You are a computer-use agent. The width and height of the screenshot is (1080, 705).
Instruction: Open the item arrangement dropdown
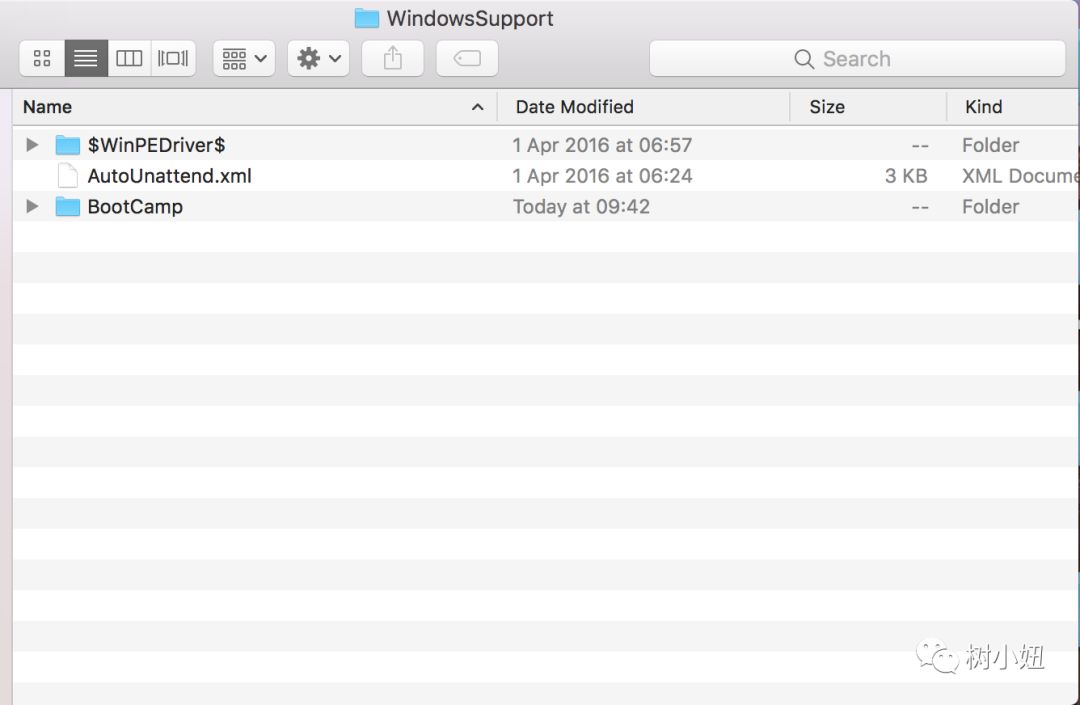(245, 59)
